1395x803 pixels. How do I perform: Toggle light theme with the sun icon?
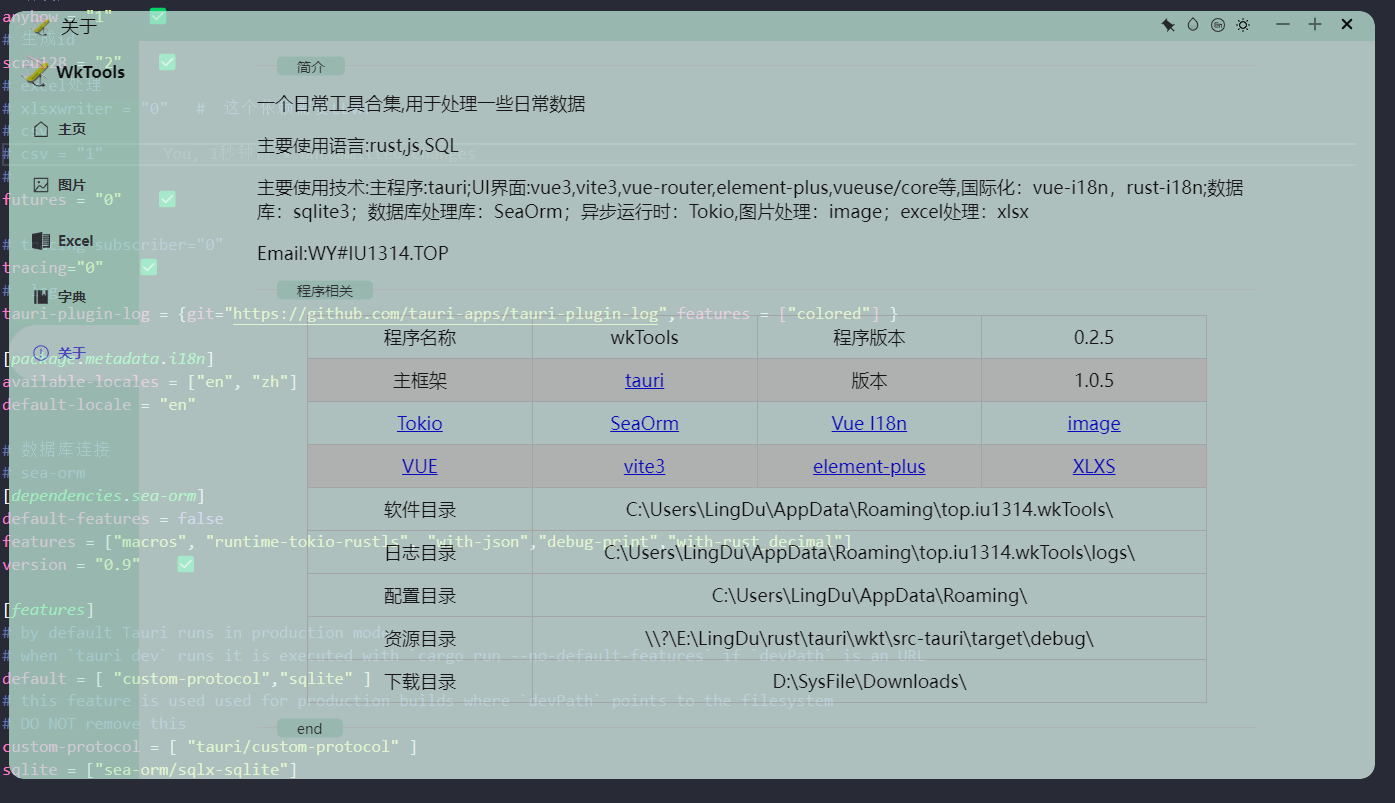pyautogui.click(x=1243, y=25)
